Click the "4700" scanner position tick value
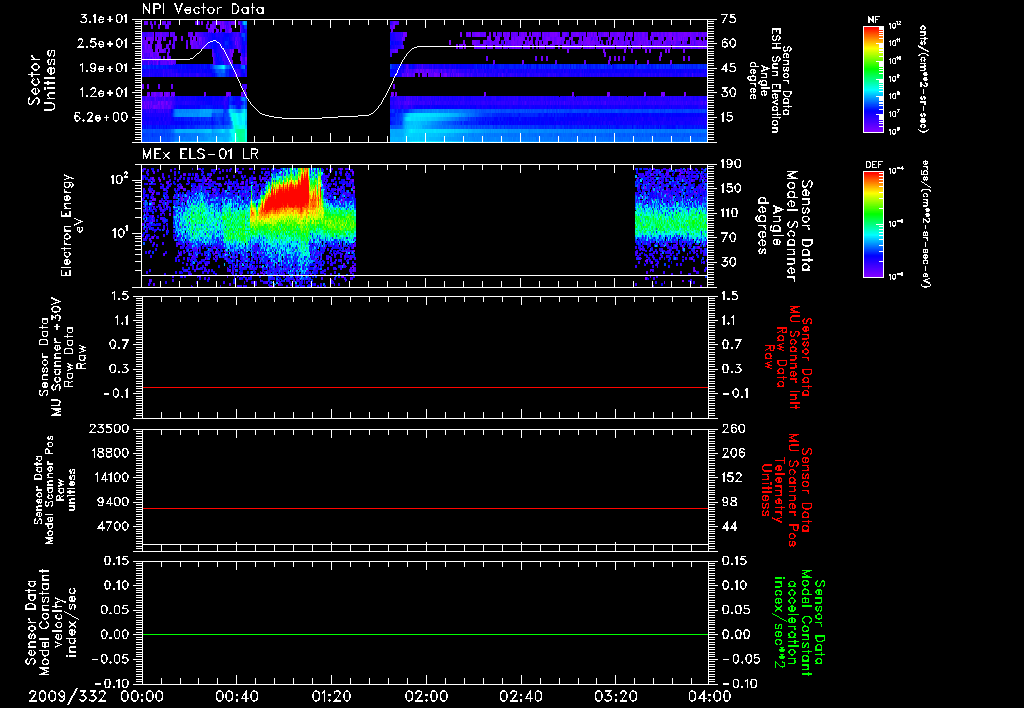Screen dimensions: 1024x708 (114, 526)
